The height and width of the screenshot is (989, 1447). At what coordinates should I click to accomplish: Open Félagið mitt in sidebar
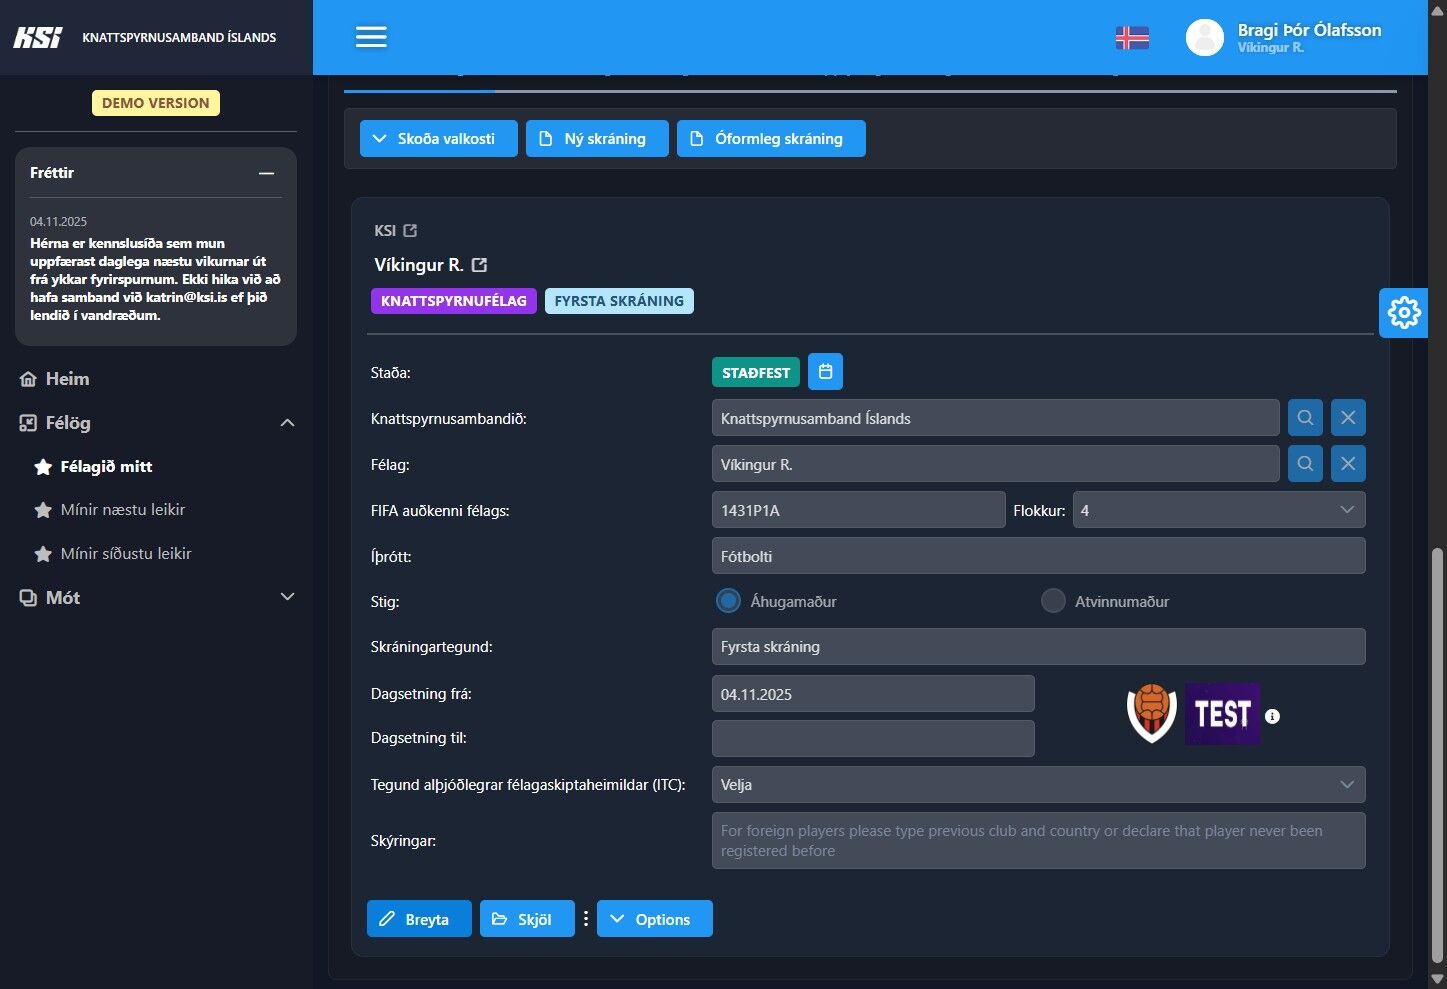(x=106, y=466)
